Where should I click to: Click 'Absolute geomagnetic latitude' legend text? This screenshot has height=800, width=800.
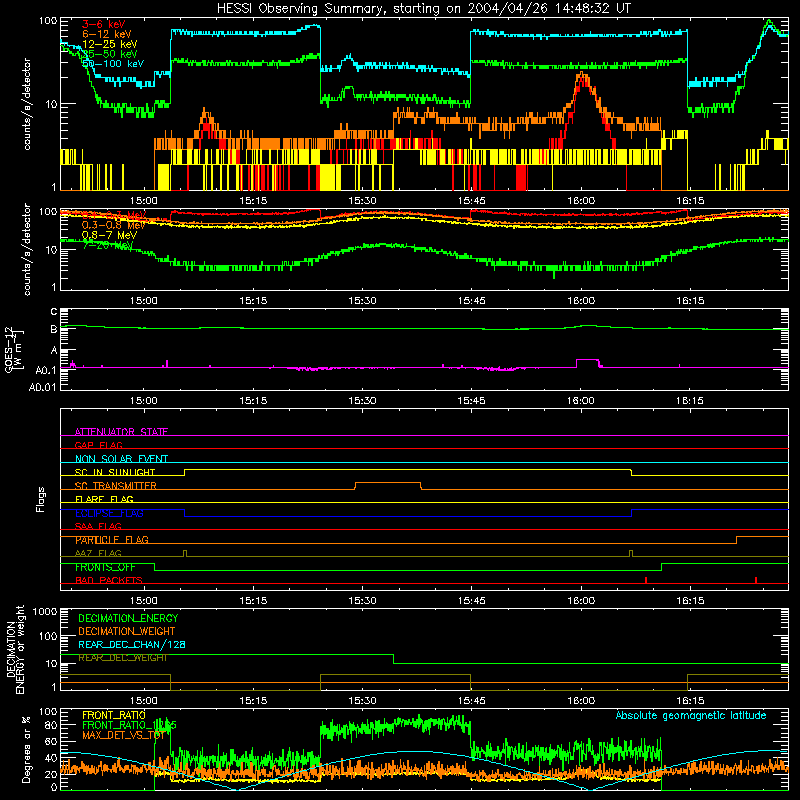point(691,715)
